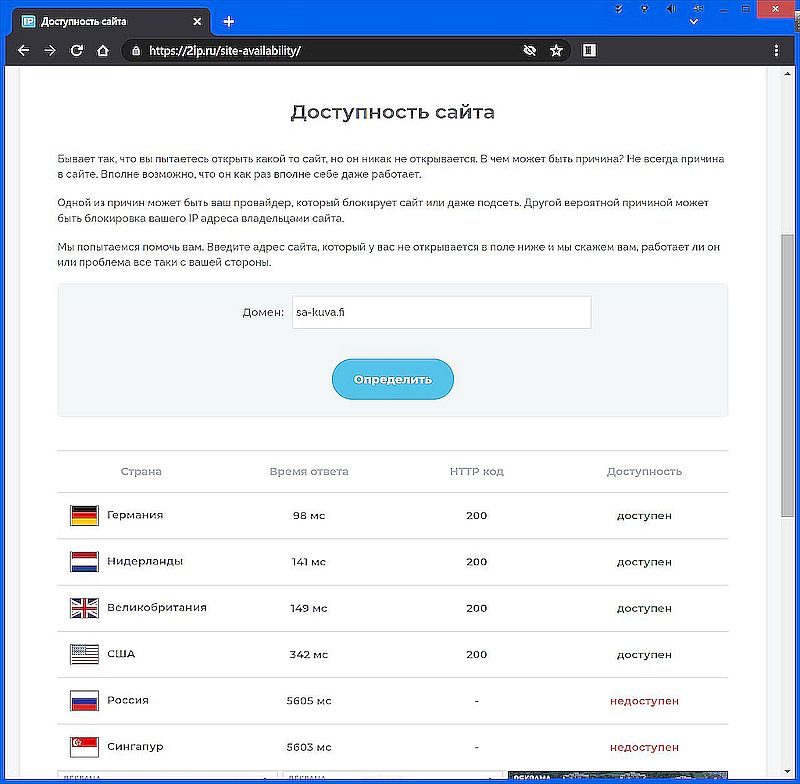Reload the current page
Image resolution: width=800 pixels, height=784 pixels.
point(76,51)
